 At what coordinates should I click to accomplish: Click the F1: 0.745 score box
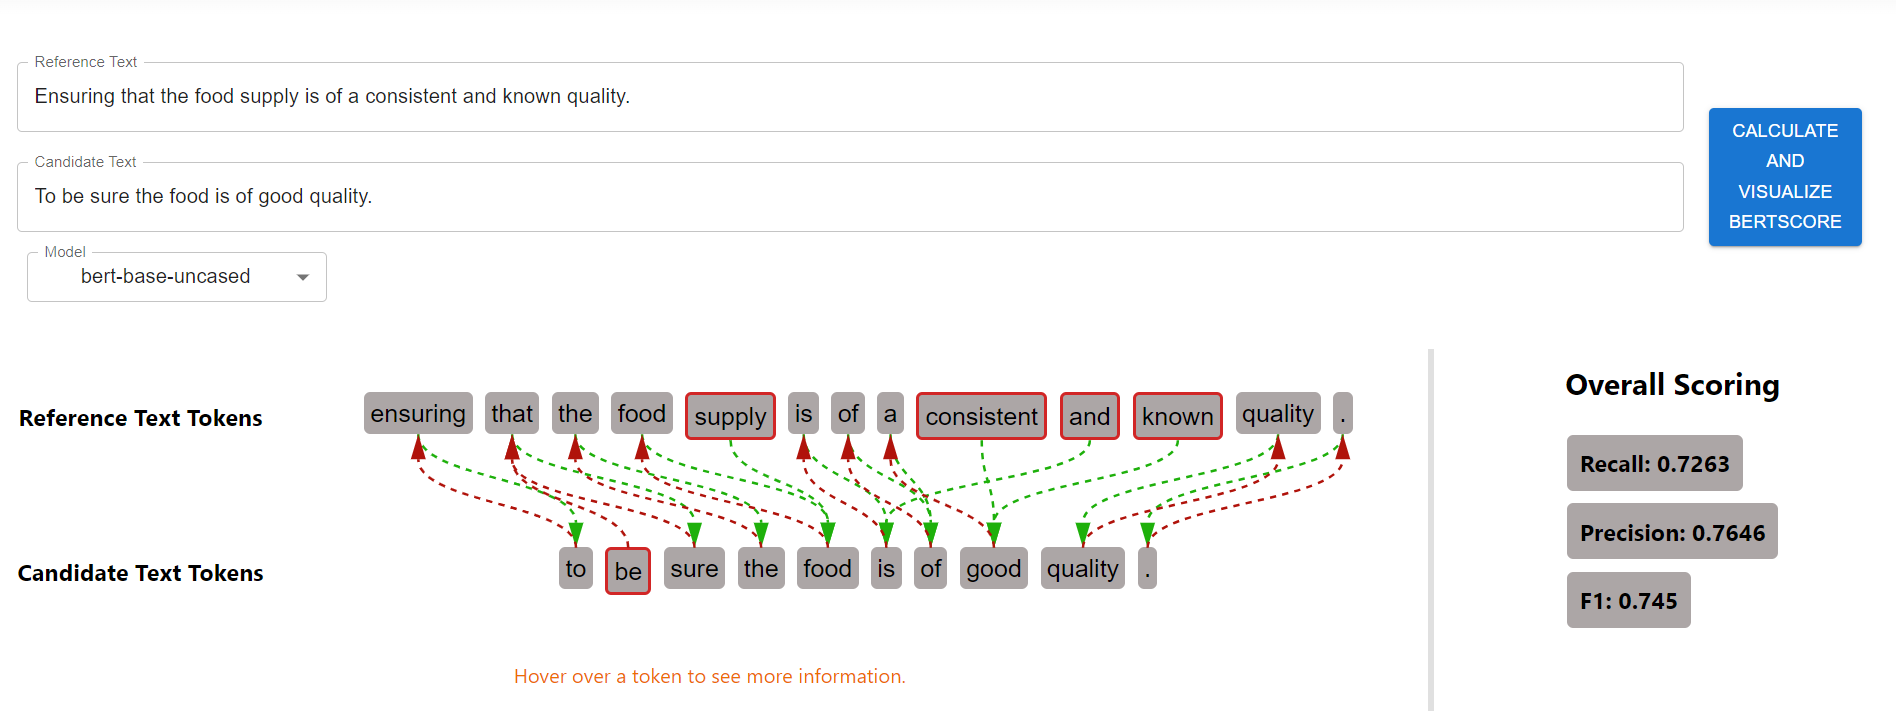(1628, 600)
